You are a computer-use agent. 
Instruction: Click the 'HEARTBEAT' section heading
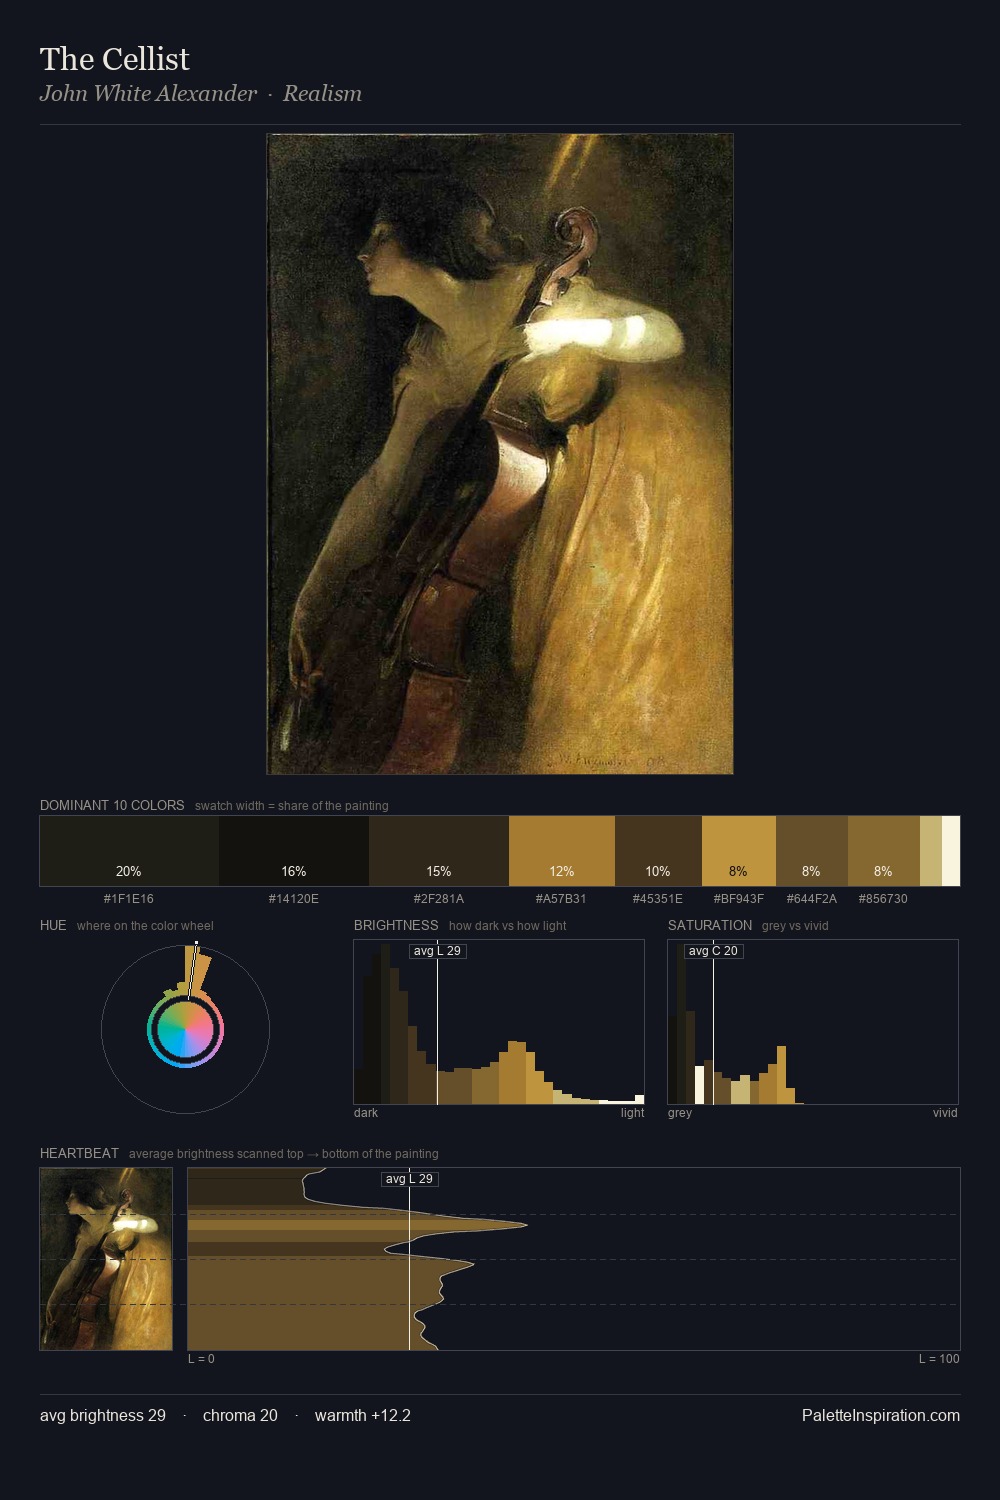pyautogui.click(x=79, y=1153)
